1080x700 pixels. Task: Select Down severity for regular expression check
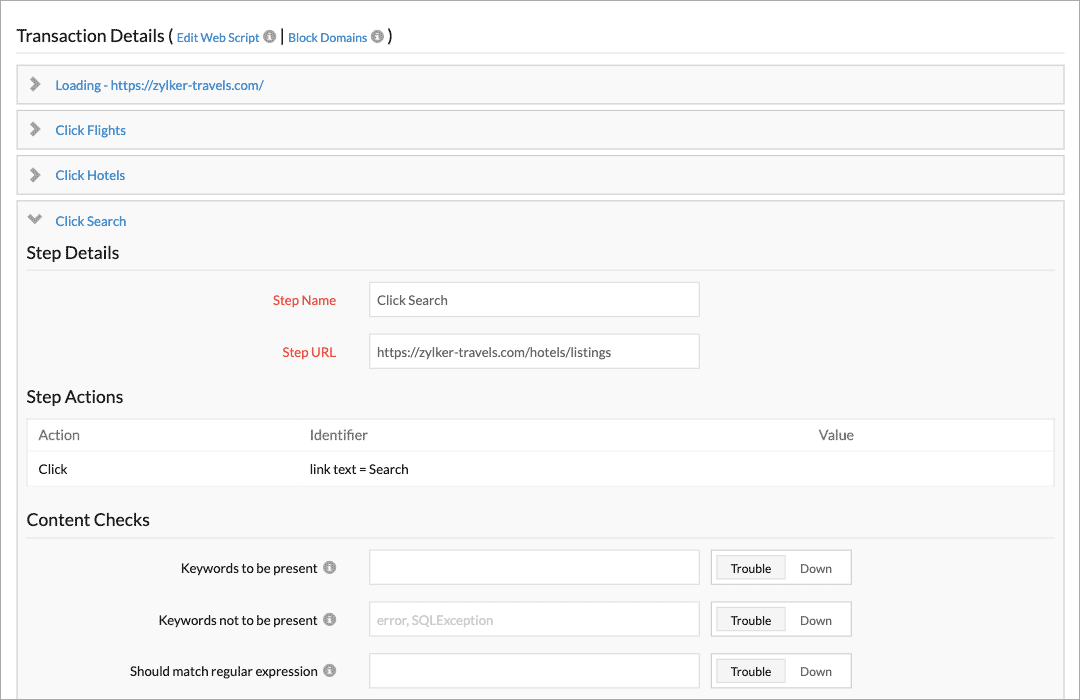pos(815,670)
